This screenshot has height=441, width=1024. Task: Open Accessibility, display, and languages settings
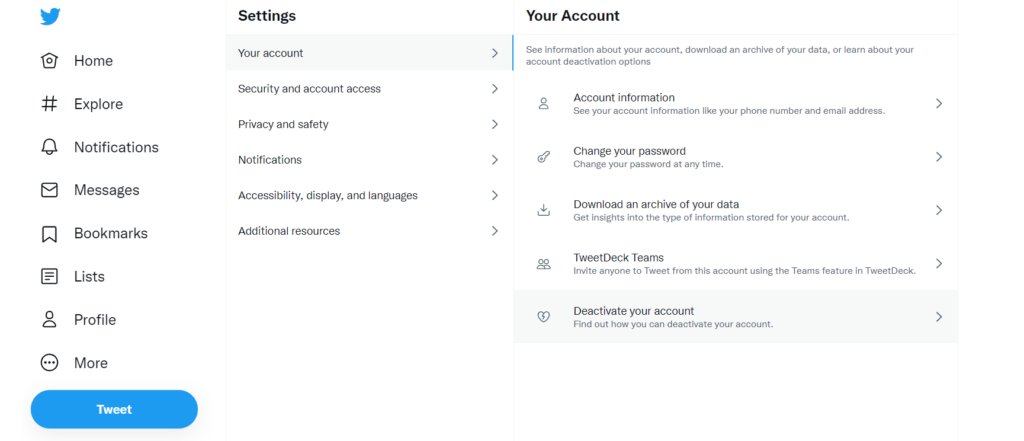pyautogui.click(x=369, y=195)
